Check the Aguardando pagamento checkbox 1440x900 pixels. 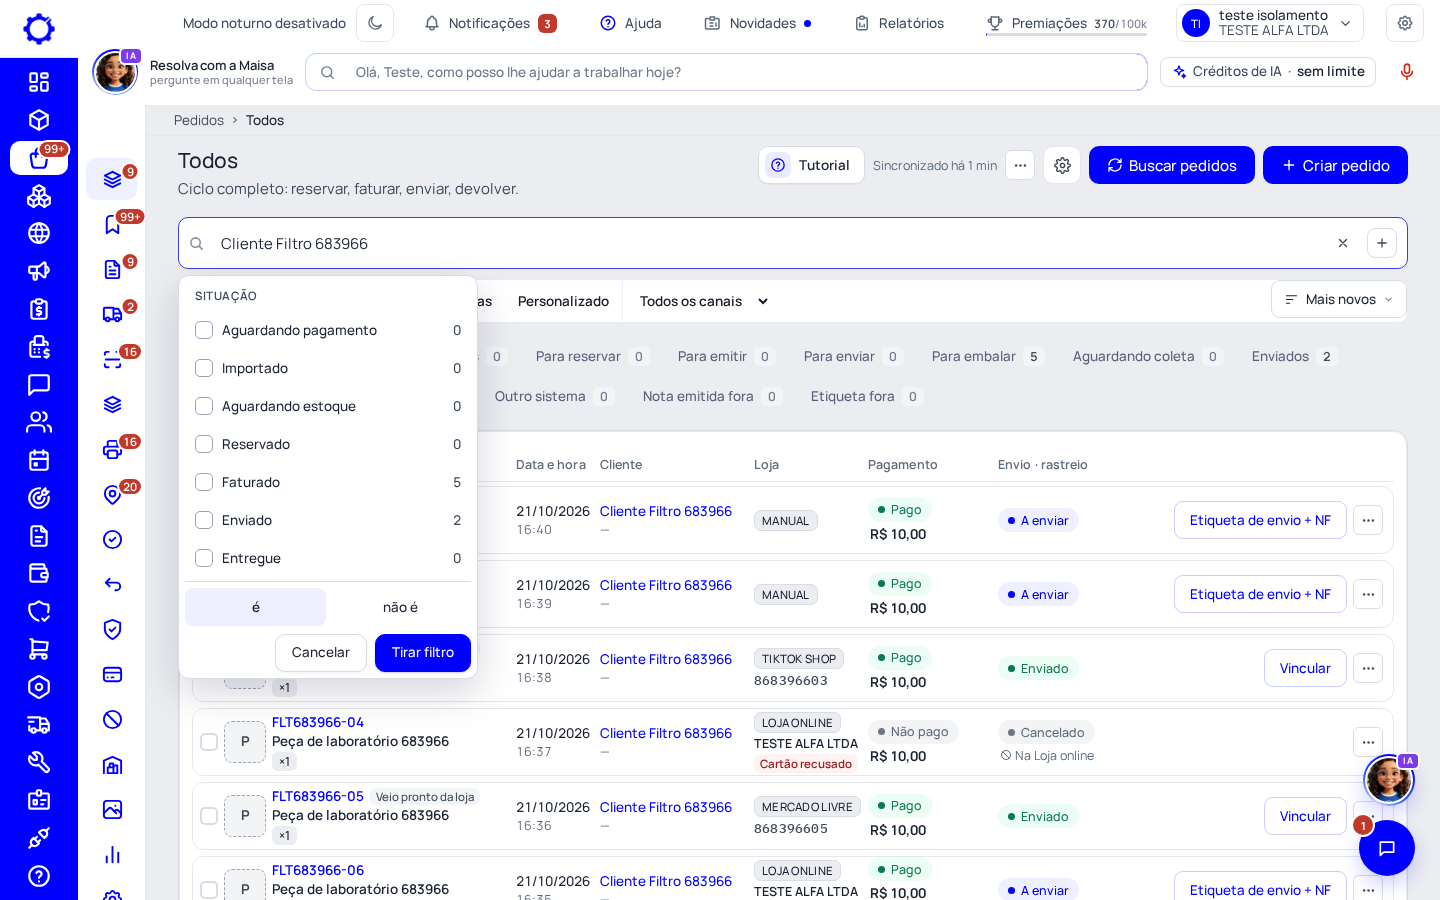[x=204, y=330]
